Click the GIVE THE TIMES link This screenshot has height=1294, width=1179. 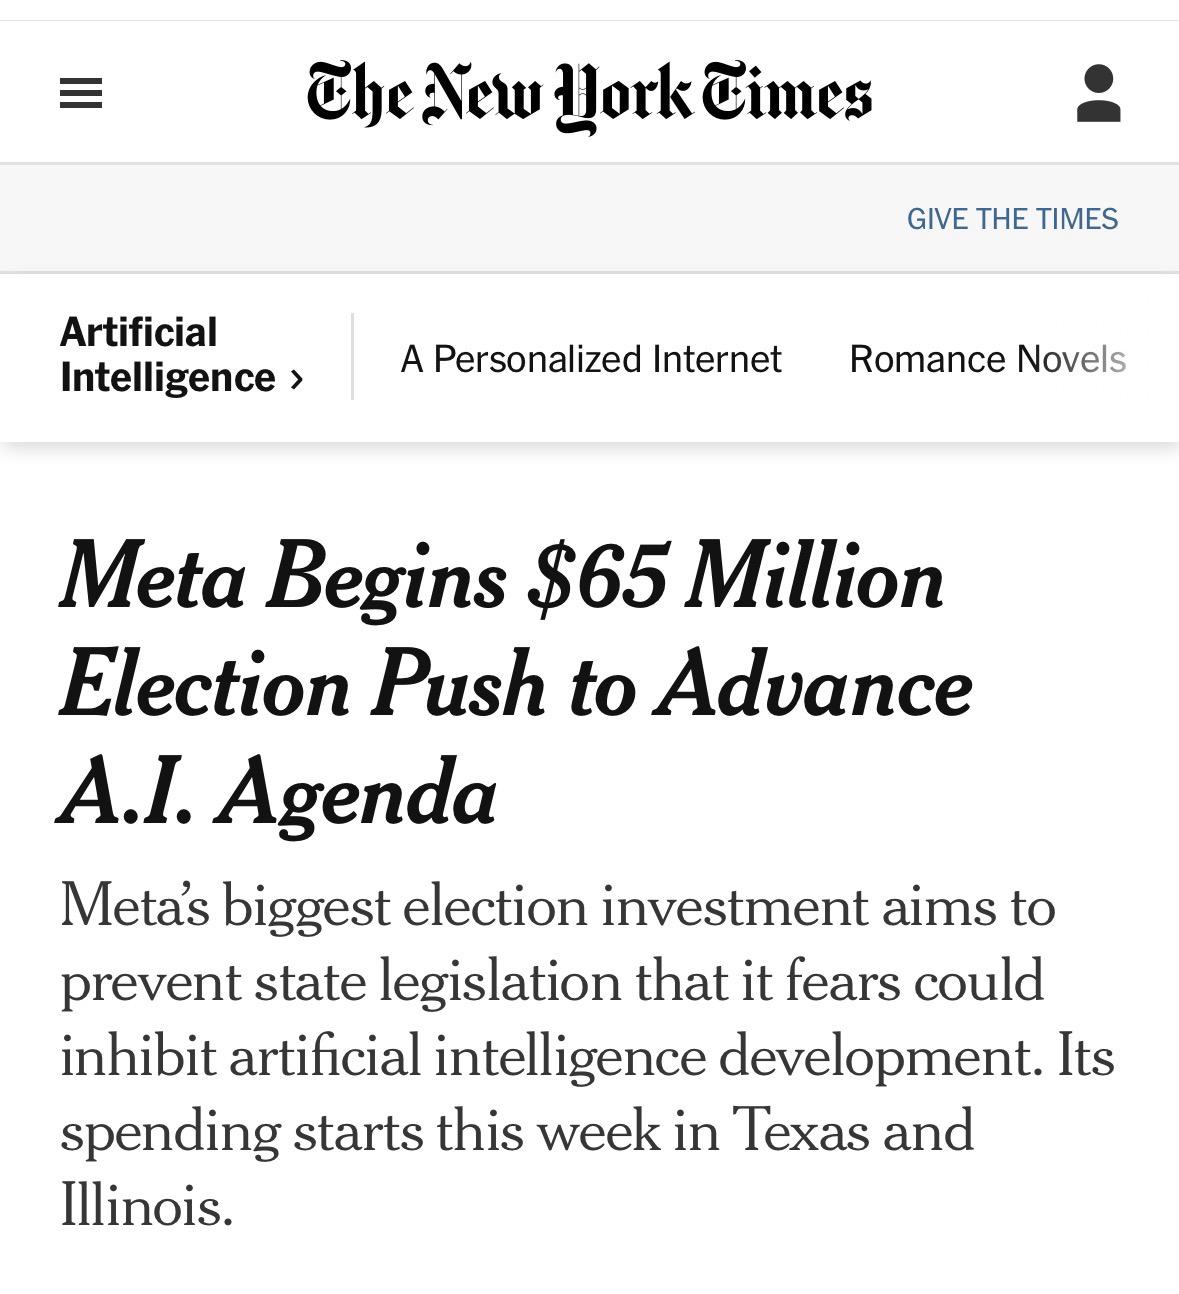(x=1012, y=219)
